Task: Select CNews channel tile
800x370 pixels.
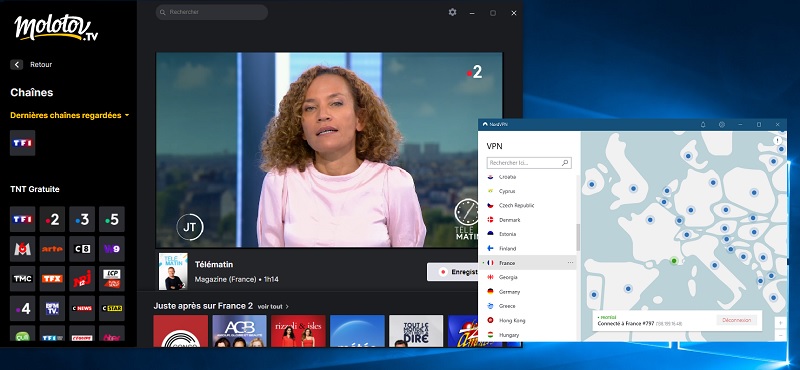Action: [82, 308]
